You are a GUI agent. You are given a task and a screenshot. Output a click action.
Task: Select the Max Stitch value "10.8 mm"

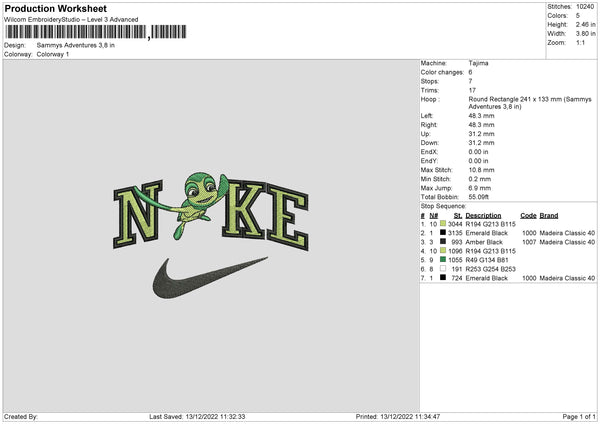point(481,170)
